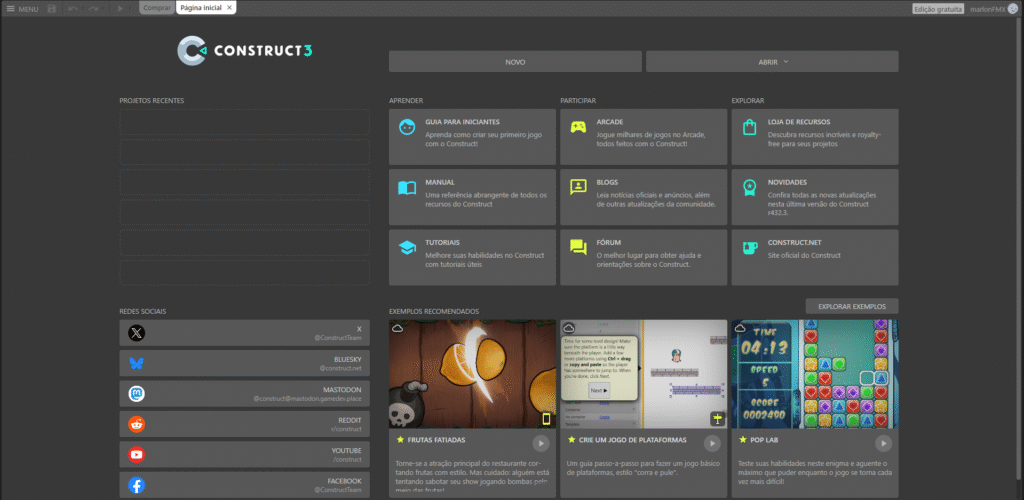The image size is (1024, 500).
Task: Open the BLOGS card title
Action: click(607, 183)
